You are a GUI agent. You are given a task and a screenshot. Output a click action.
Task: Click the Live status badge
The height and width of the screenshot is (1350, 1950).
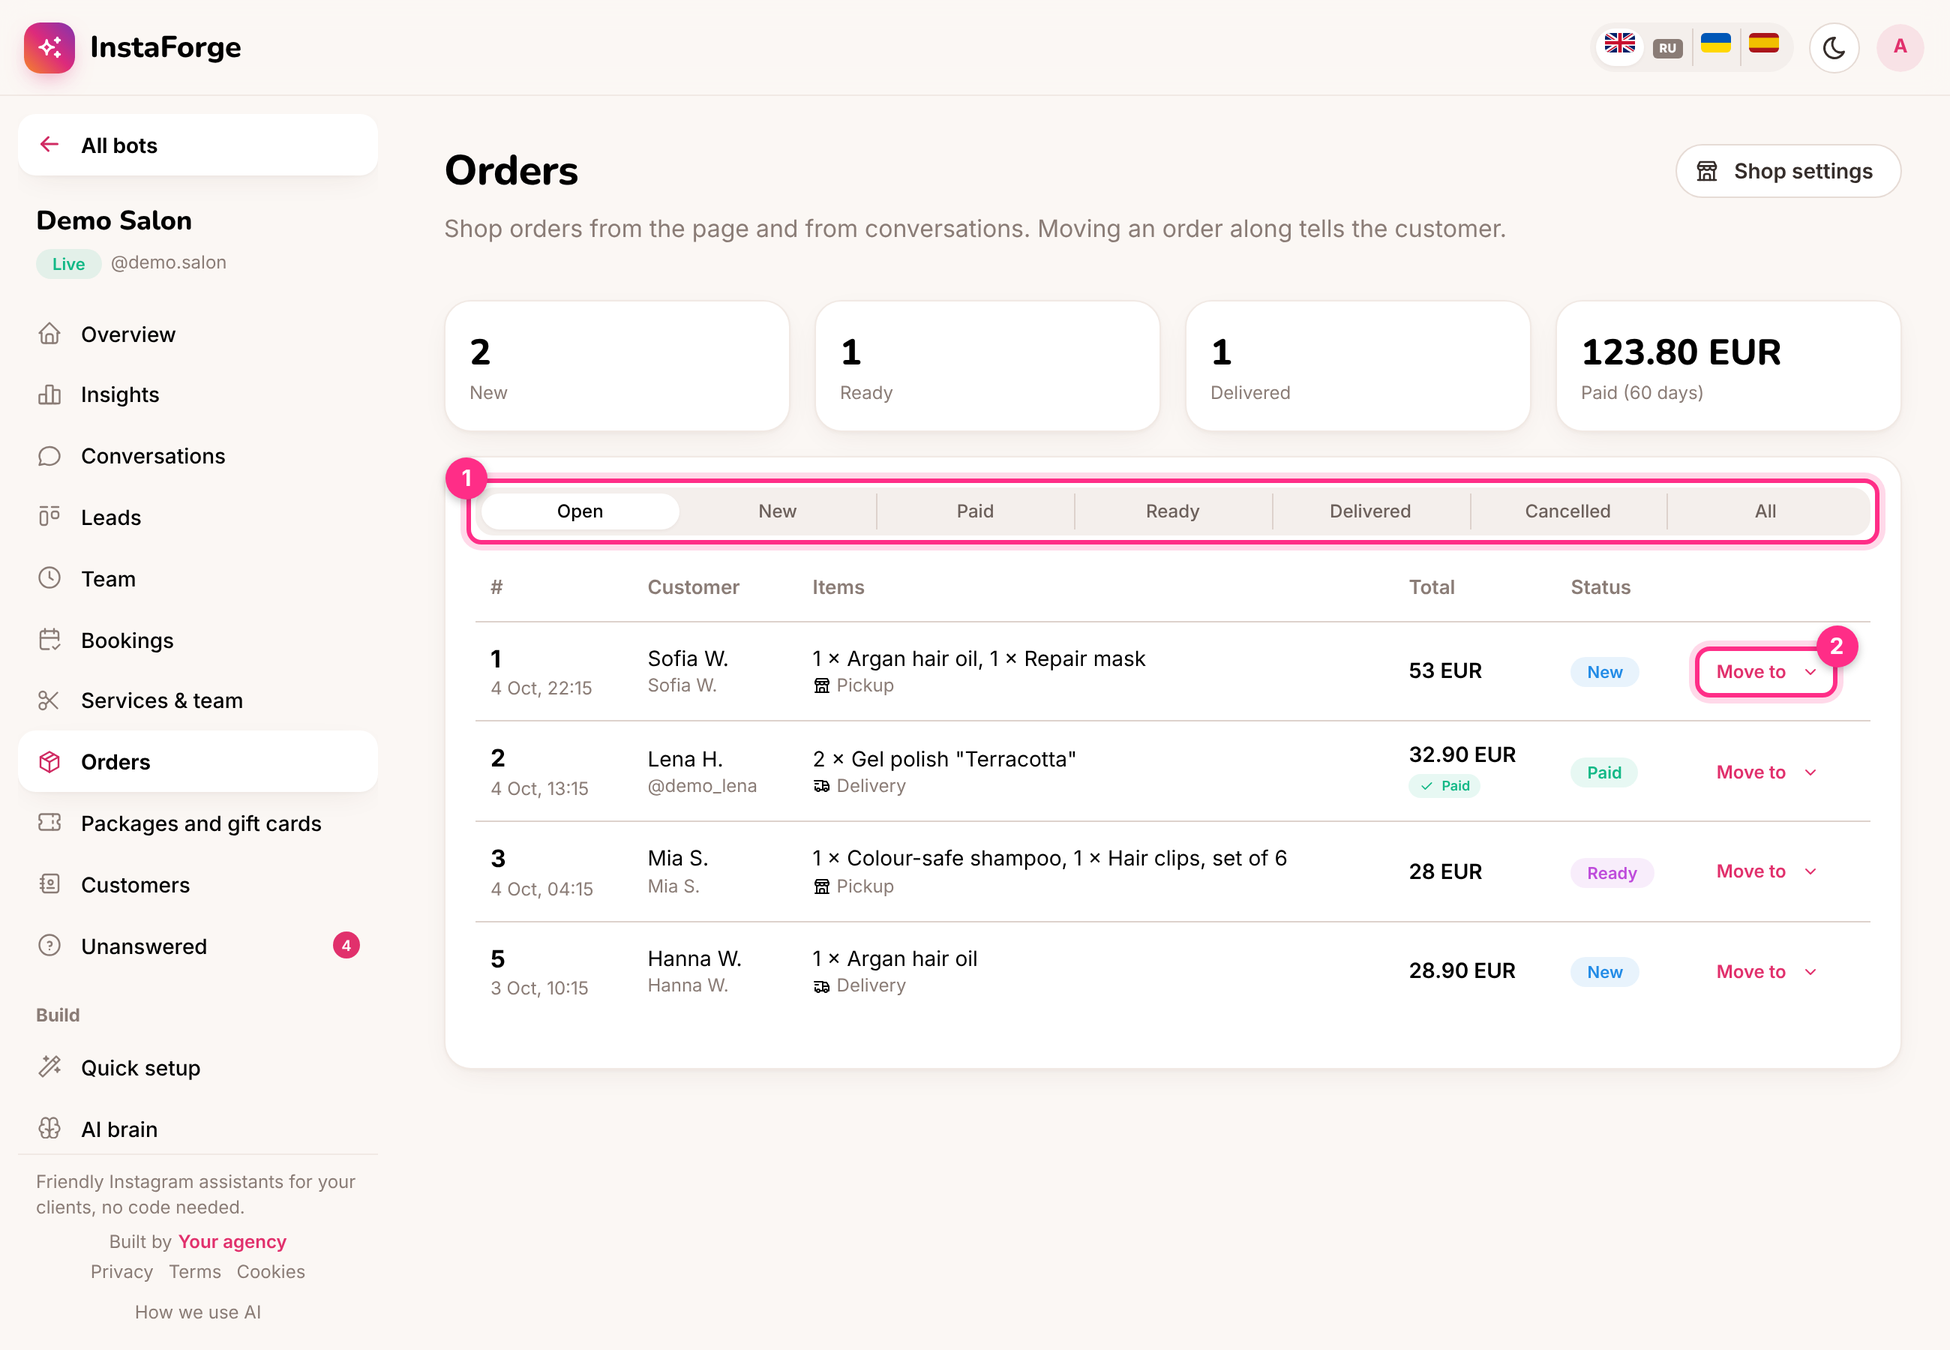click(69, 264)
